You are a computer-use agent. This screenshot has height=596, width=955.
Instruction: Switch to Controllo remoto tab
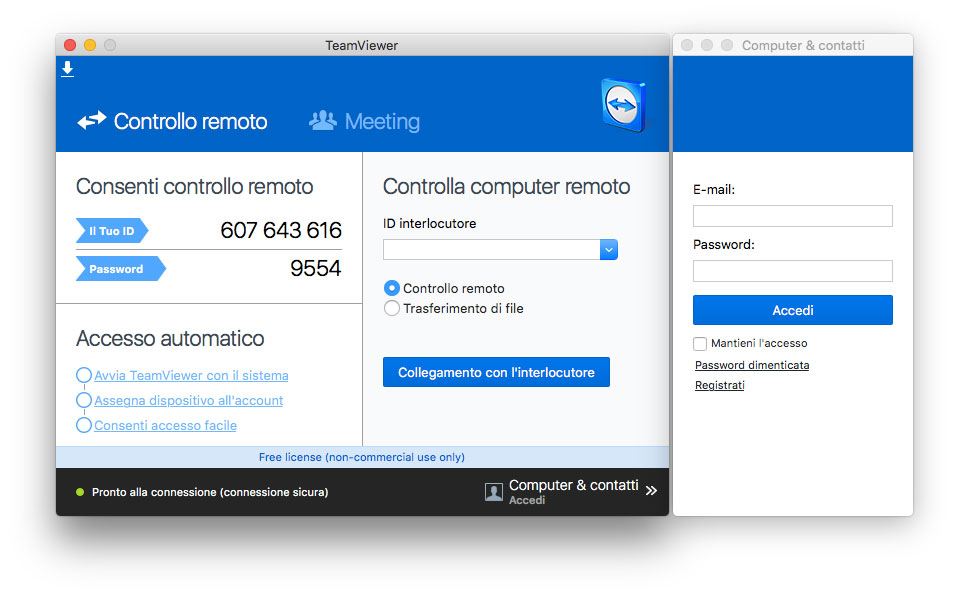click(x=172, y=121)
